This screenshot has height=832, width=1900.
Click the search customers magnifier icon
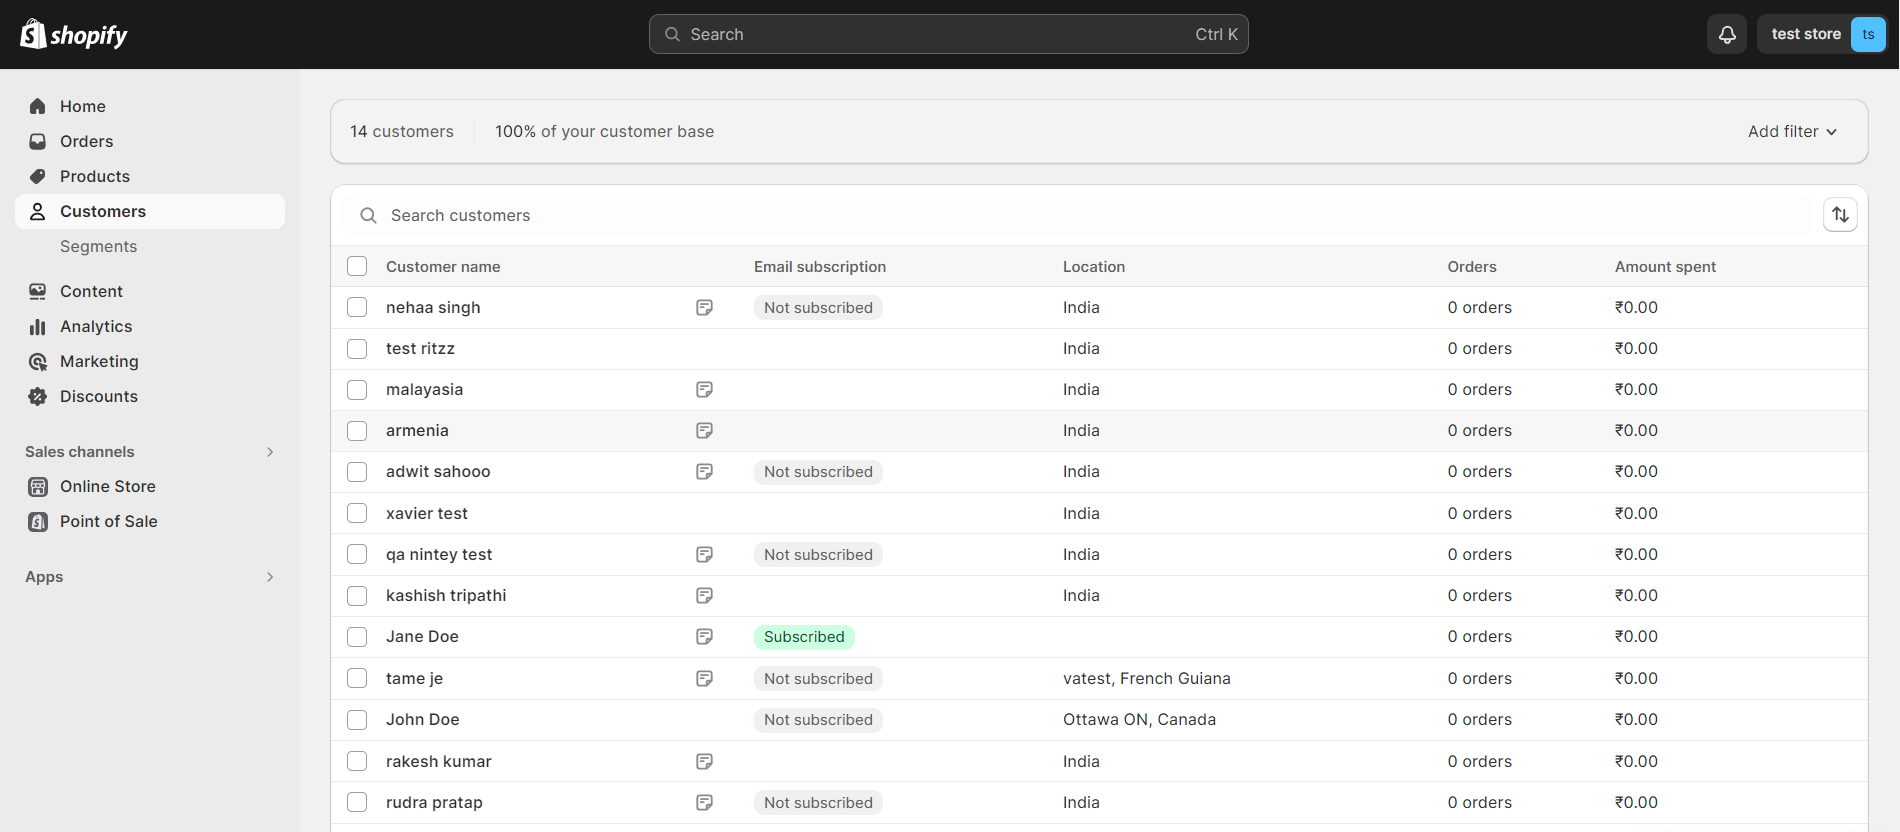(368, 215)
